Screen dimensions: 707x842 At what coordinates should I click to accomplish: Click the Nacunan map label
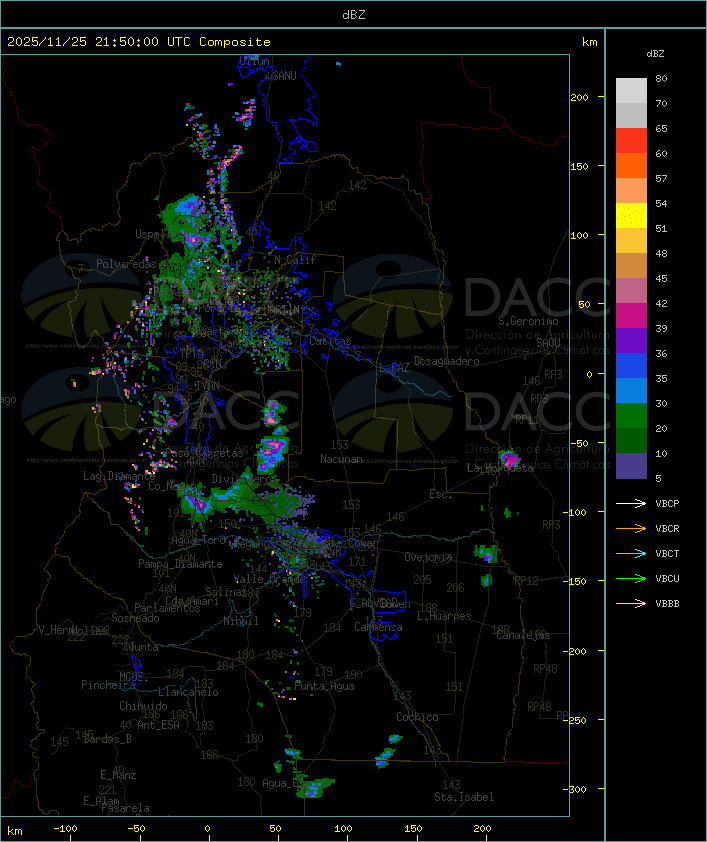coord(341,459)
